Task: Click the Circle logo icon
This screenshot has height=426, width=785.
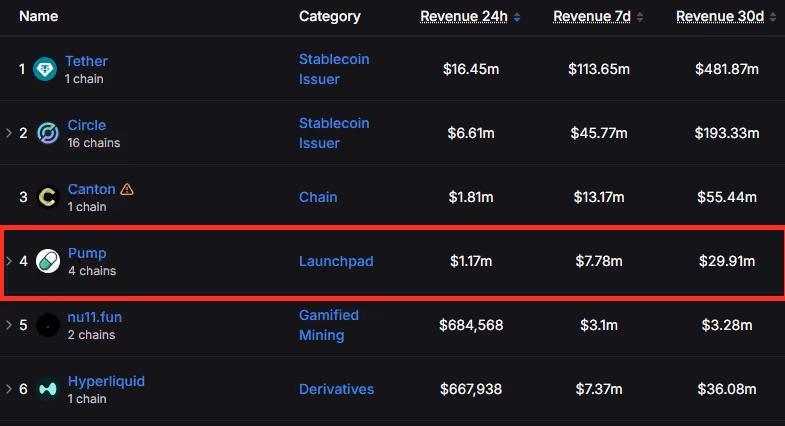Action: tap(48, 133)
